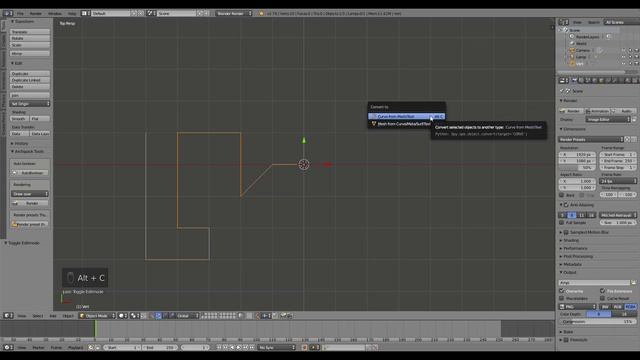Image resolution: width=640 pixels, height=360 pixels.
Task: Click the Scale button in tool shelf
Action: pos(30,45)
